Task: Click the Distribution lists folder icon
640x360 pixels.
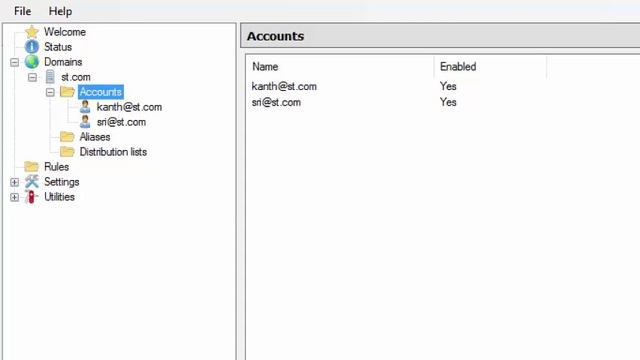Action: click(67, 152)
